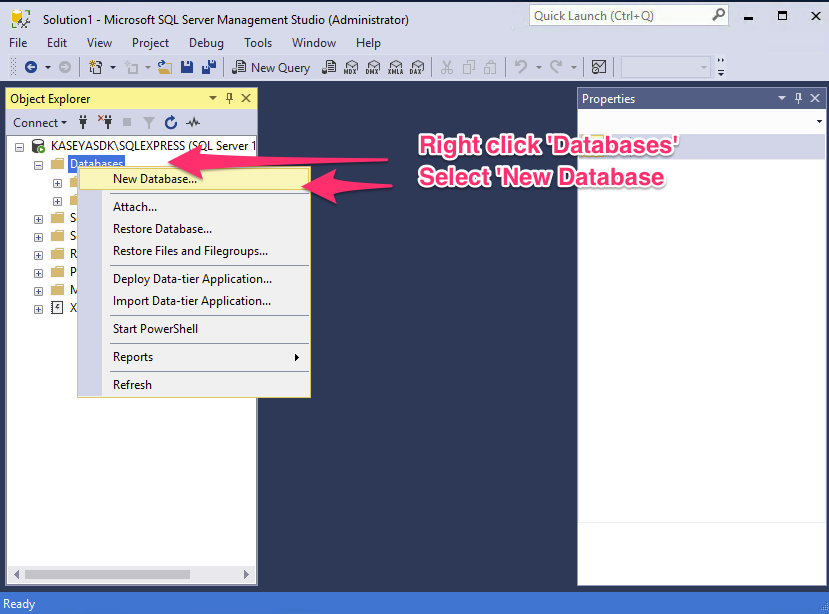Open Object Explorer window position dropdown
The height and width of the screenshot is (614, 829).
[x=213, y=98]
